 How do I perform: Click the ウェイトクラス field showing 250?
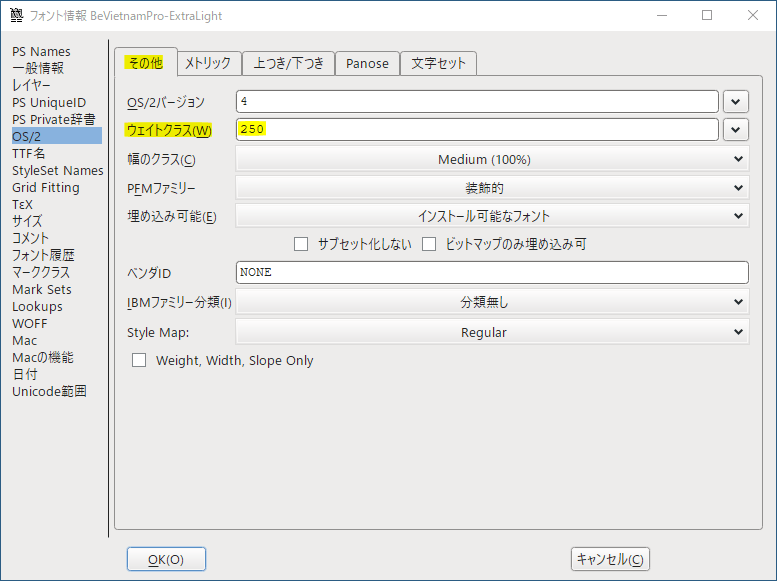click(x=477, y=129)
